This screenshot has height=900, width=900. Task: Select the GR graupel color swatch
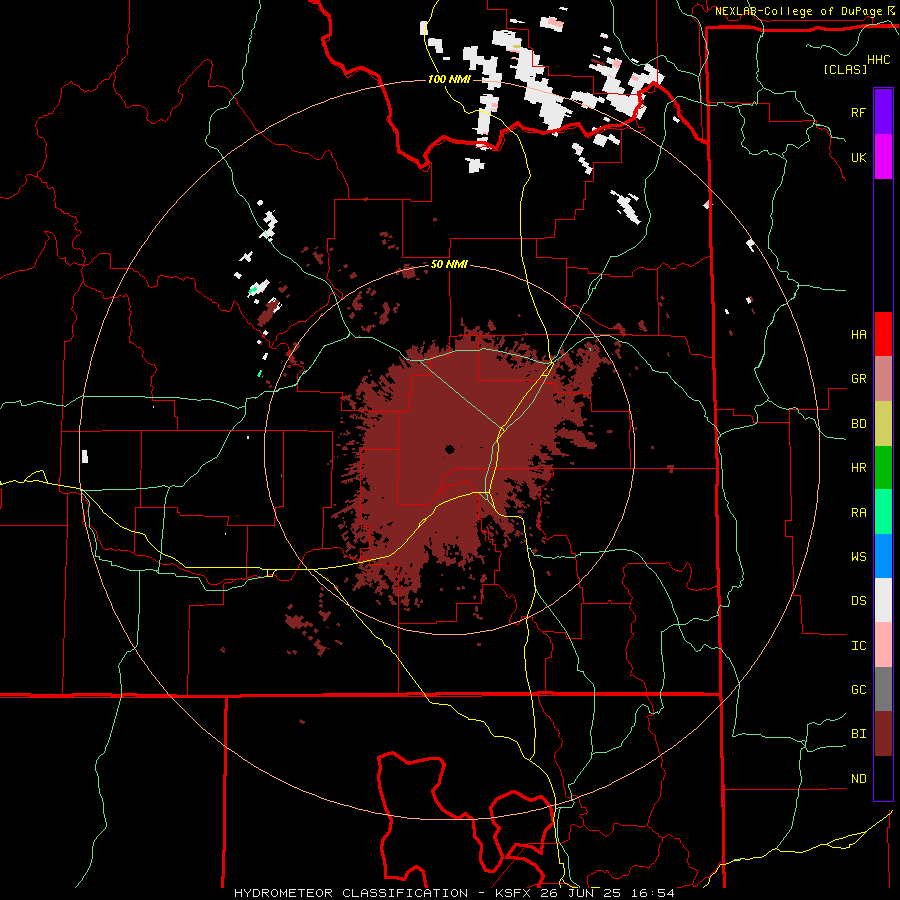883,378
